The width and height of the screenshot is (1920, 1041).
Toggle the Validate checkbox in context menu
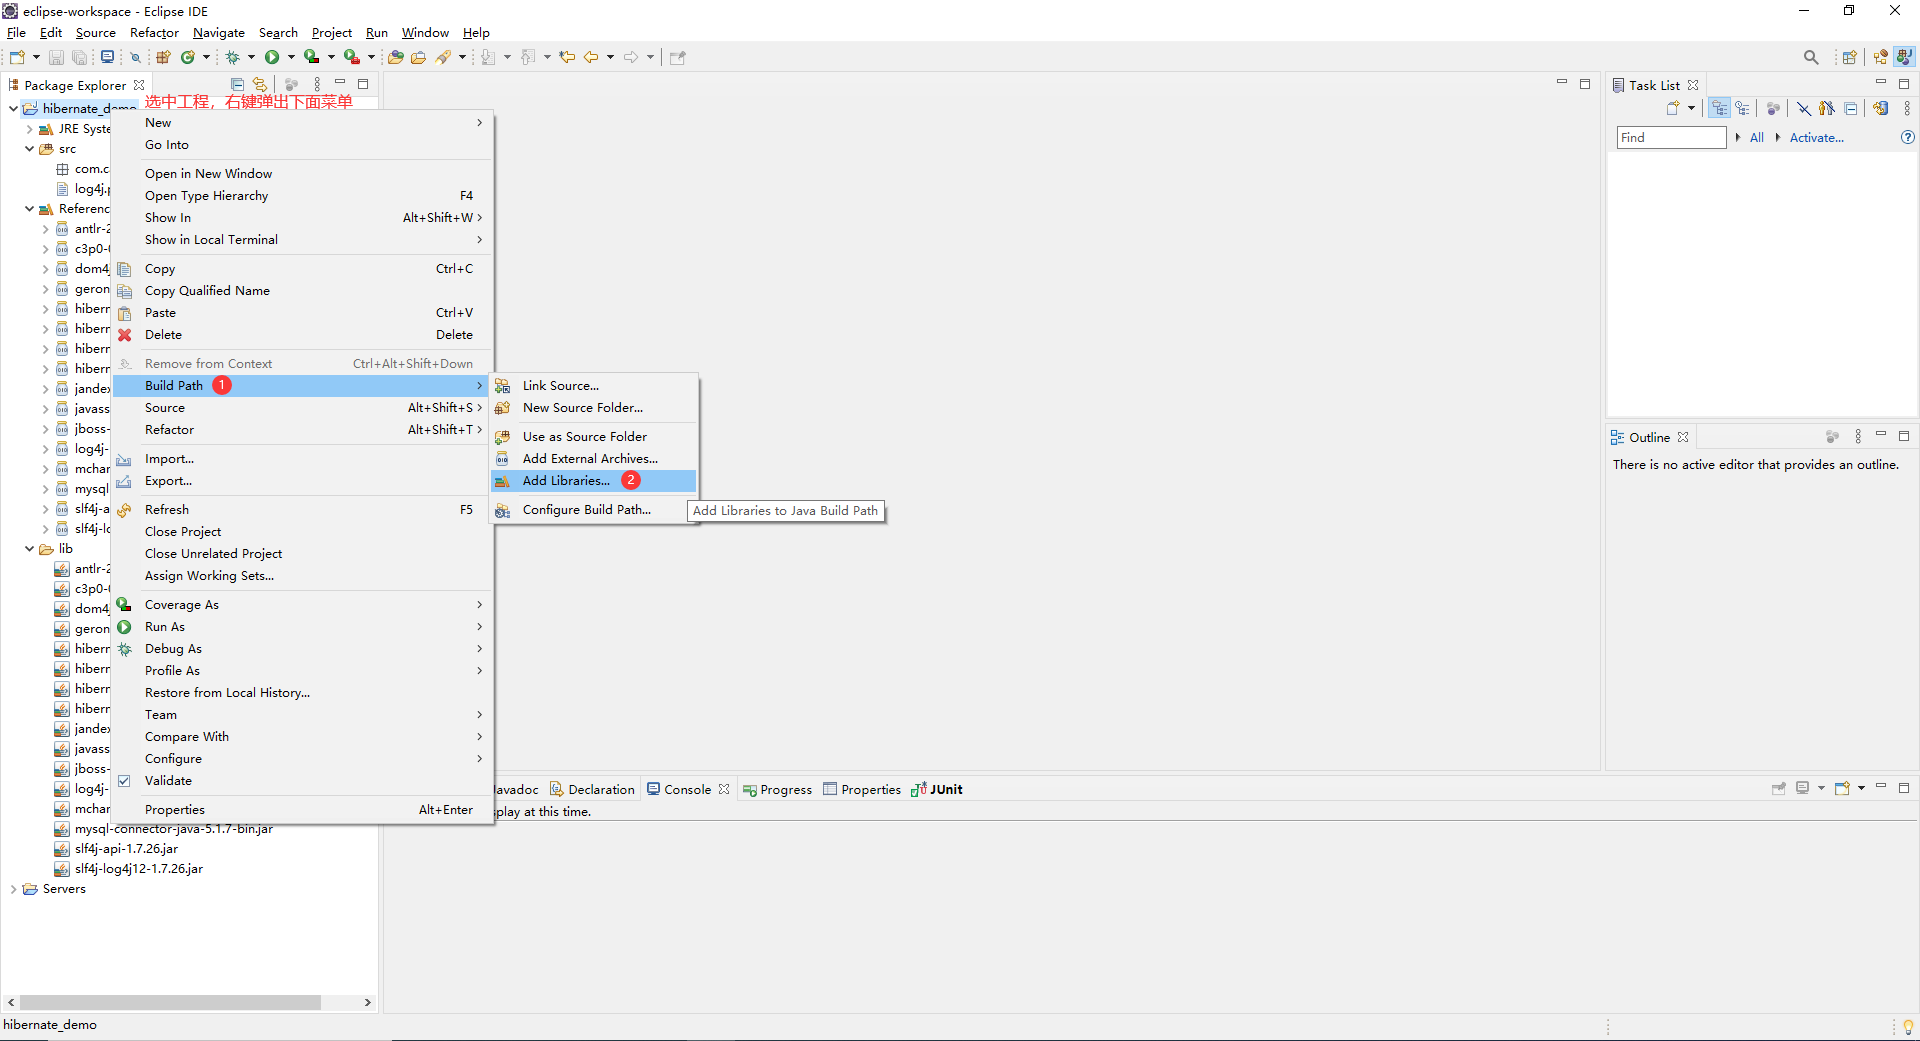126,781
